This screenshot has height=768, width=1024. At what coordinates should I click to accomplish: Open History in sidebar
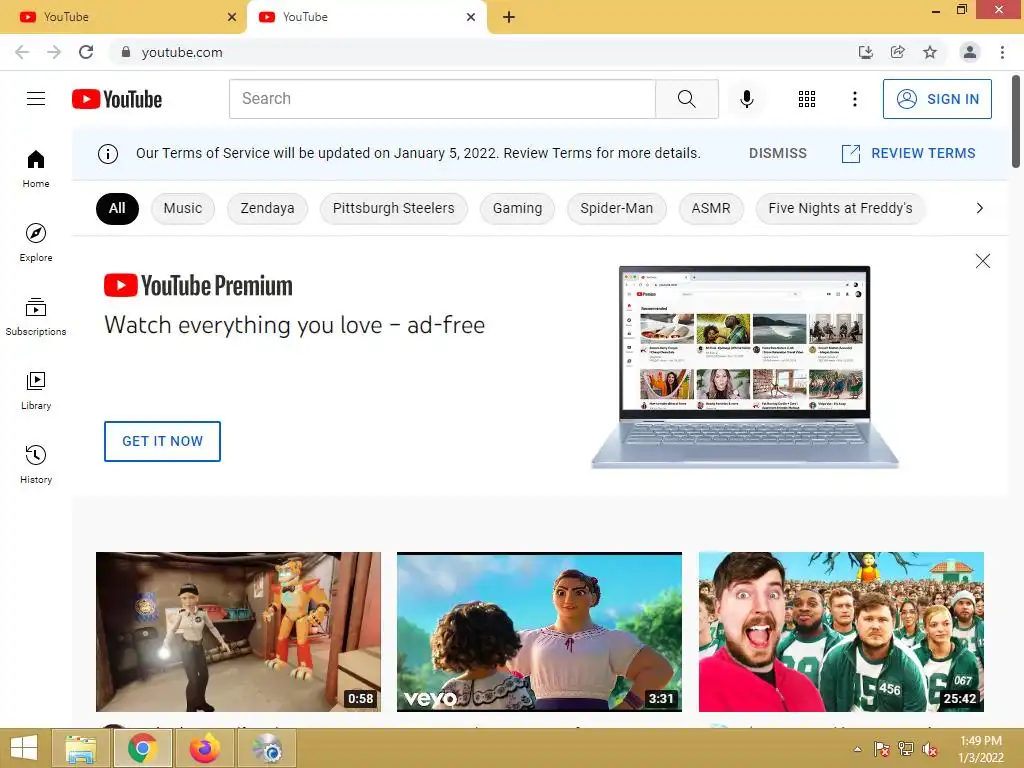coord(36,464)
